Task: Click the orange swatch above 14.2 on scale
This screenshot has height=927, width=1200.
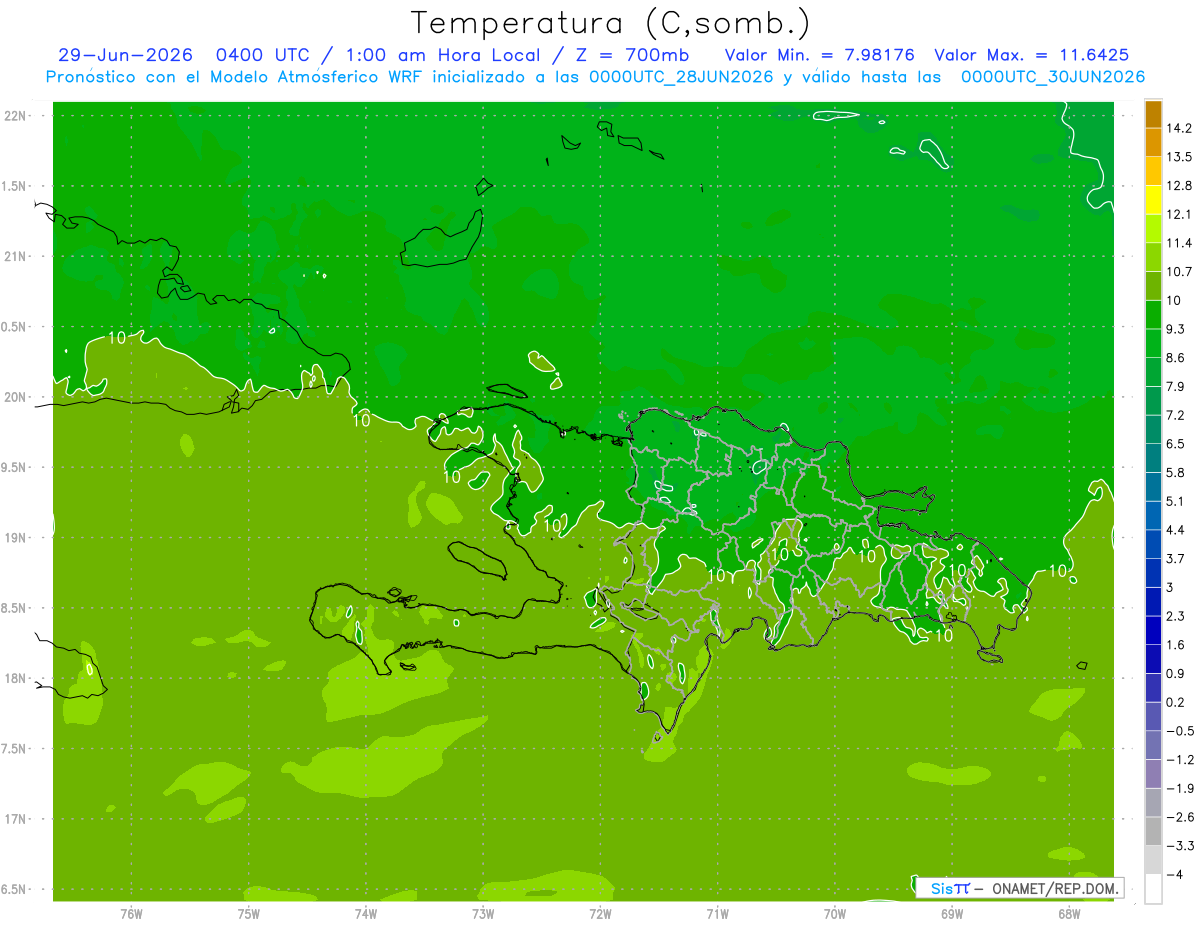Action: pyautogui.click(x=1153, y=114)
